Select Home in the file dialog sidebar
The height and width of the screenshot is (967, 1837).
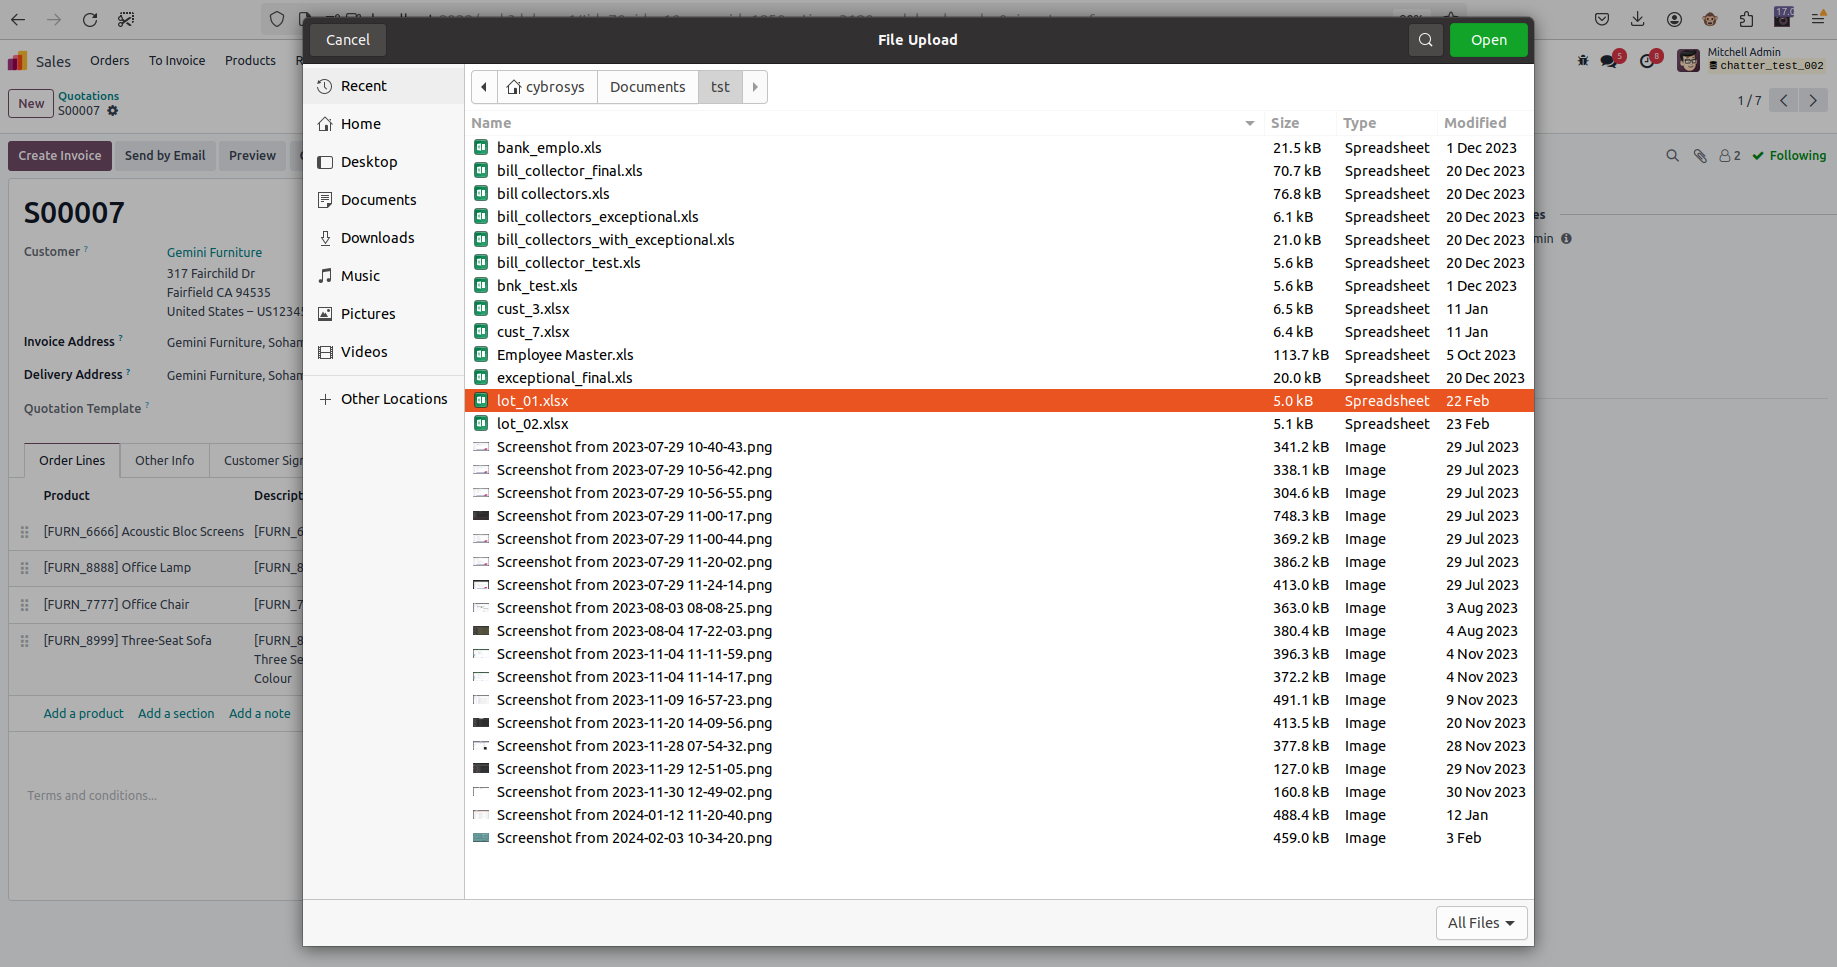(384, 124)
